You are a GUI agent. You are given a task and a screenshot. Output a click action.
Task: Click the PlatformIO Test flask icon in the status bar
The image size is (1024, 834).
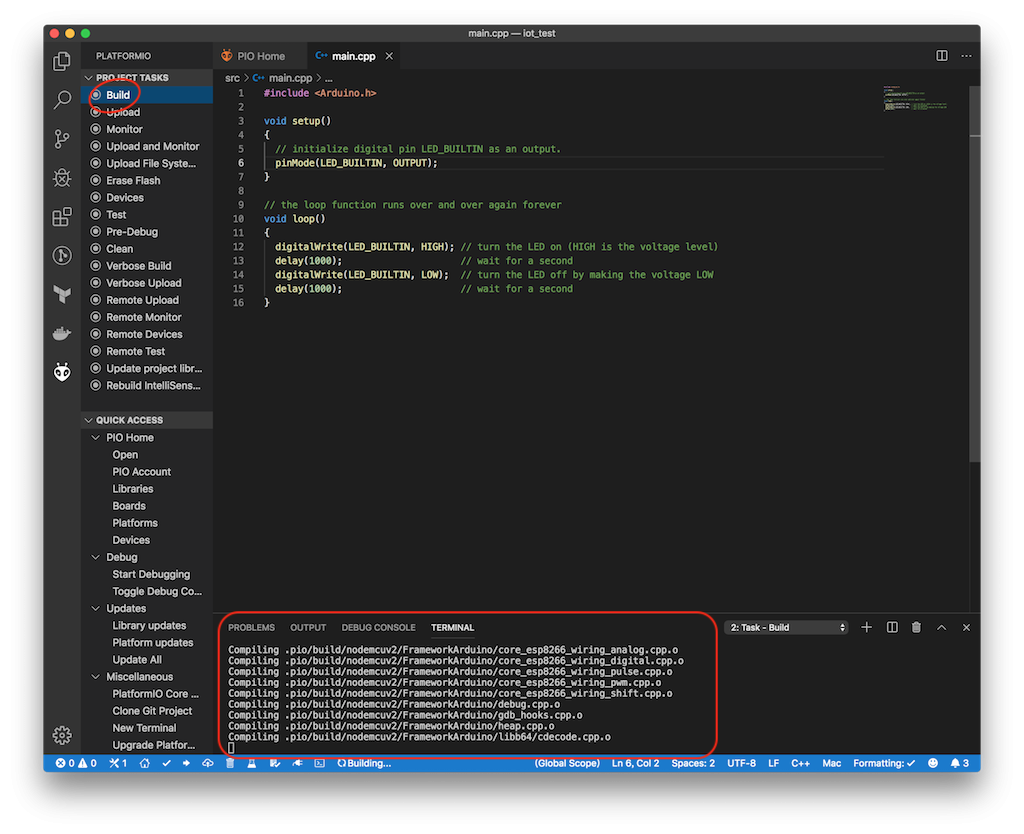(251, 763)
